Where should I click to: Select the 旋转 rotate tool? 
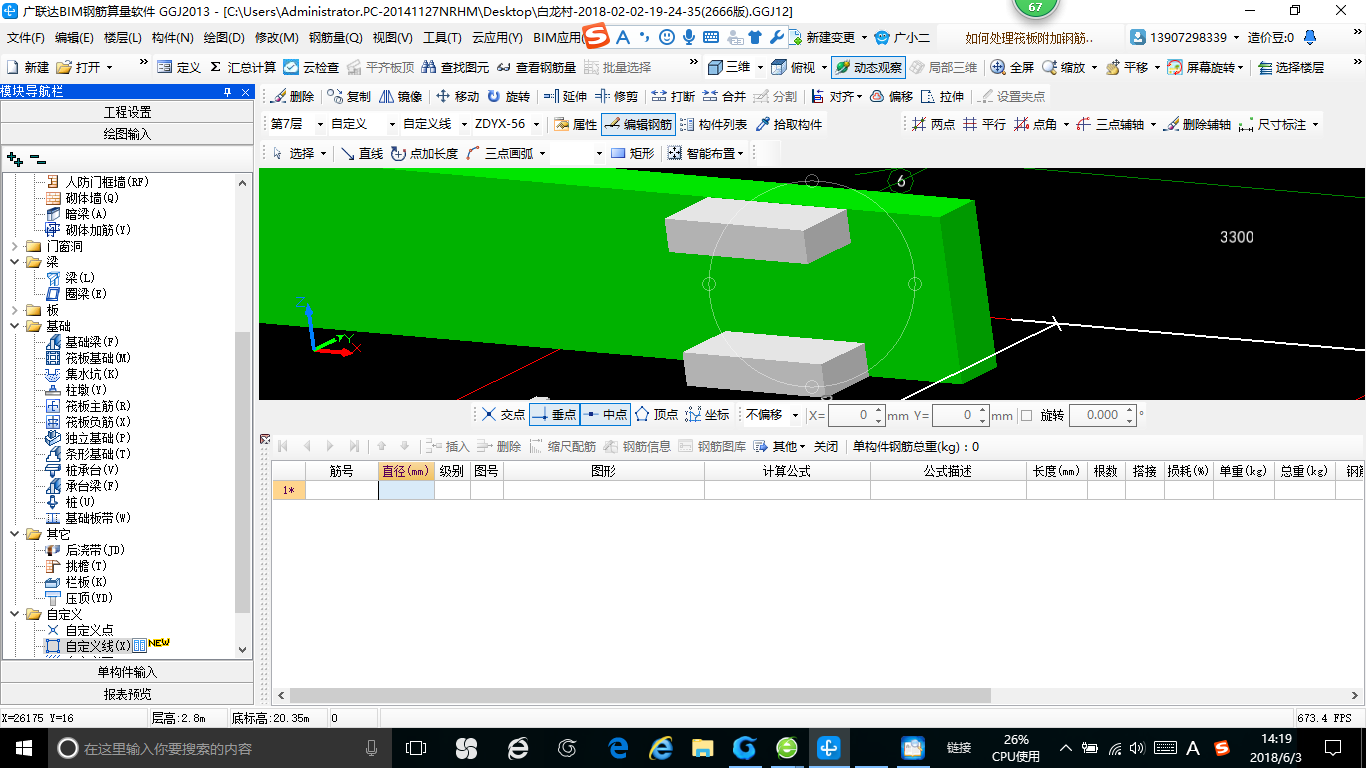[x=508, y=96]
